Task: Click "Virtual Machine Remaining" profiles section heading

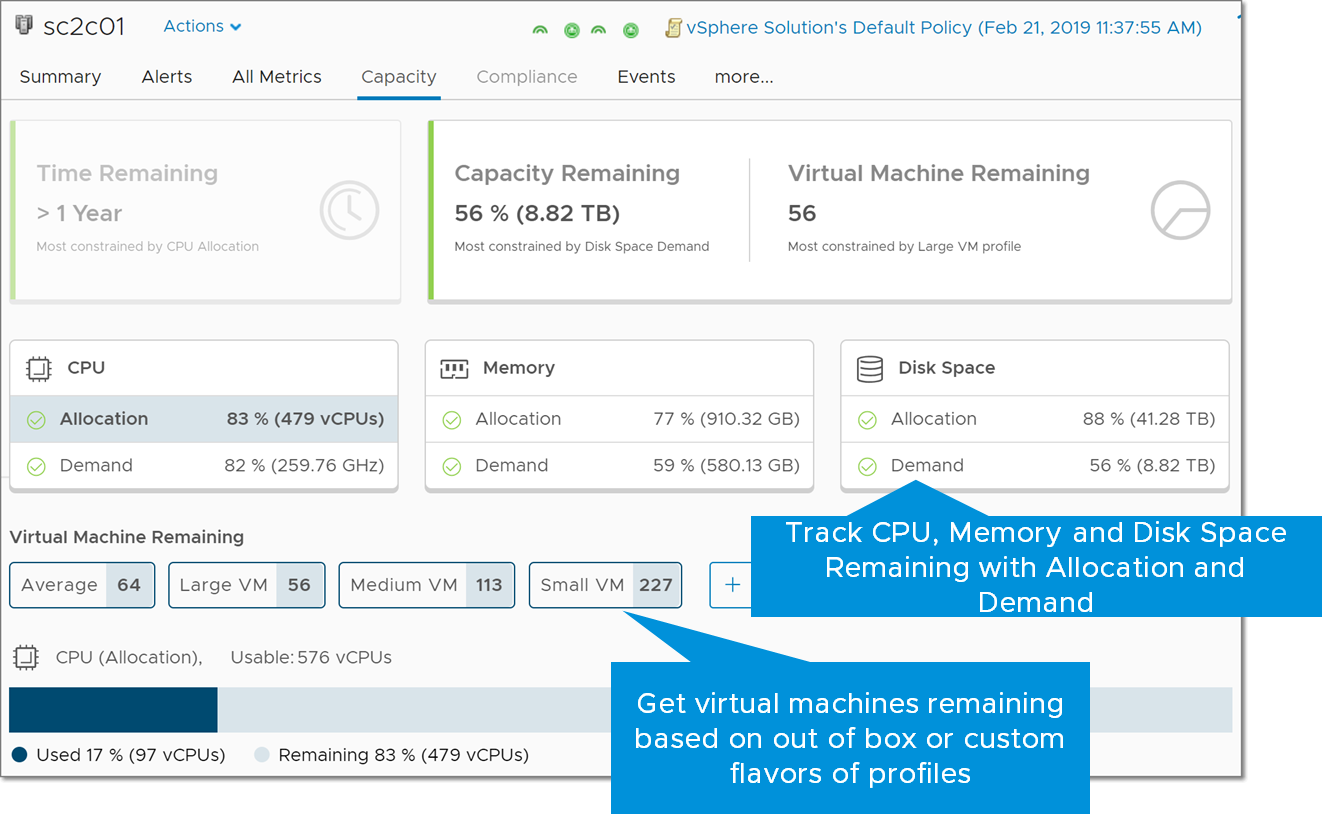Action: pyautogui.click(x=126, y=537)
